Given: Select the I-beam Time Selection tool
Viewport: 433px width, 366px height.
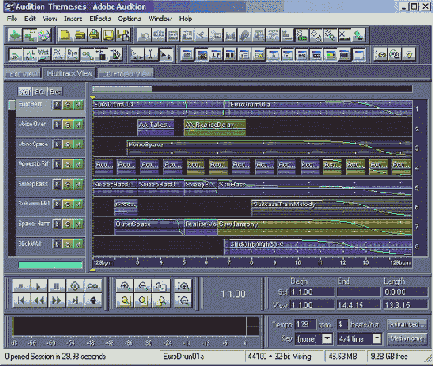Looking at the screenshot, I should [151, 54].
